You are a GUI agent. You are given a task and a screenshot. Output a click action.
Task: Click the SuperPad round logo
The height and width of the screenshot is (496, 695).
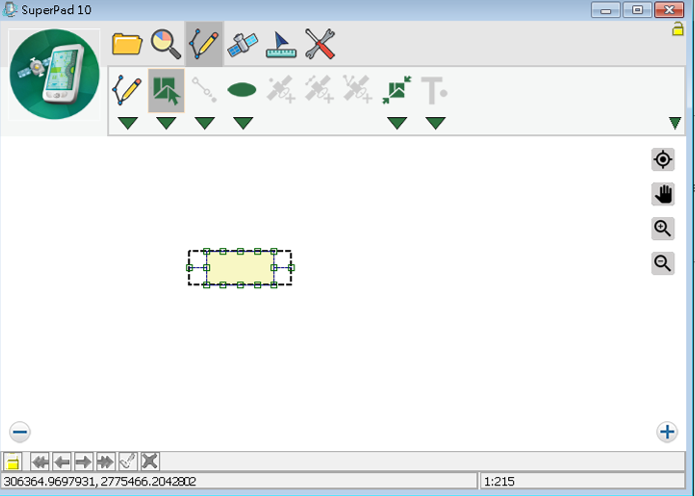[55, 74]
